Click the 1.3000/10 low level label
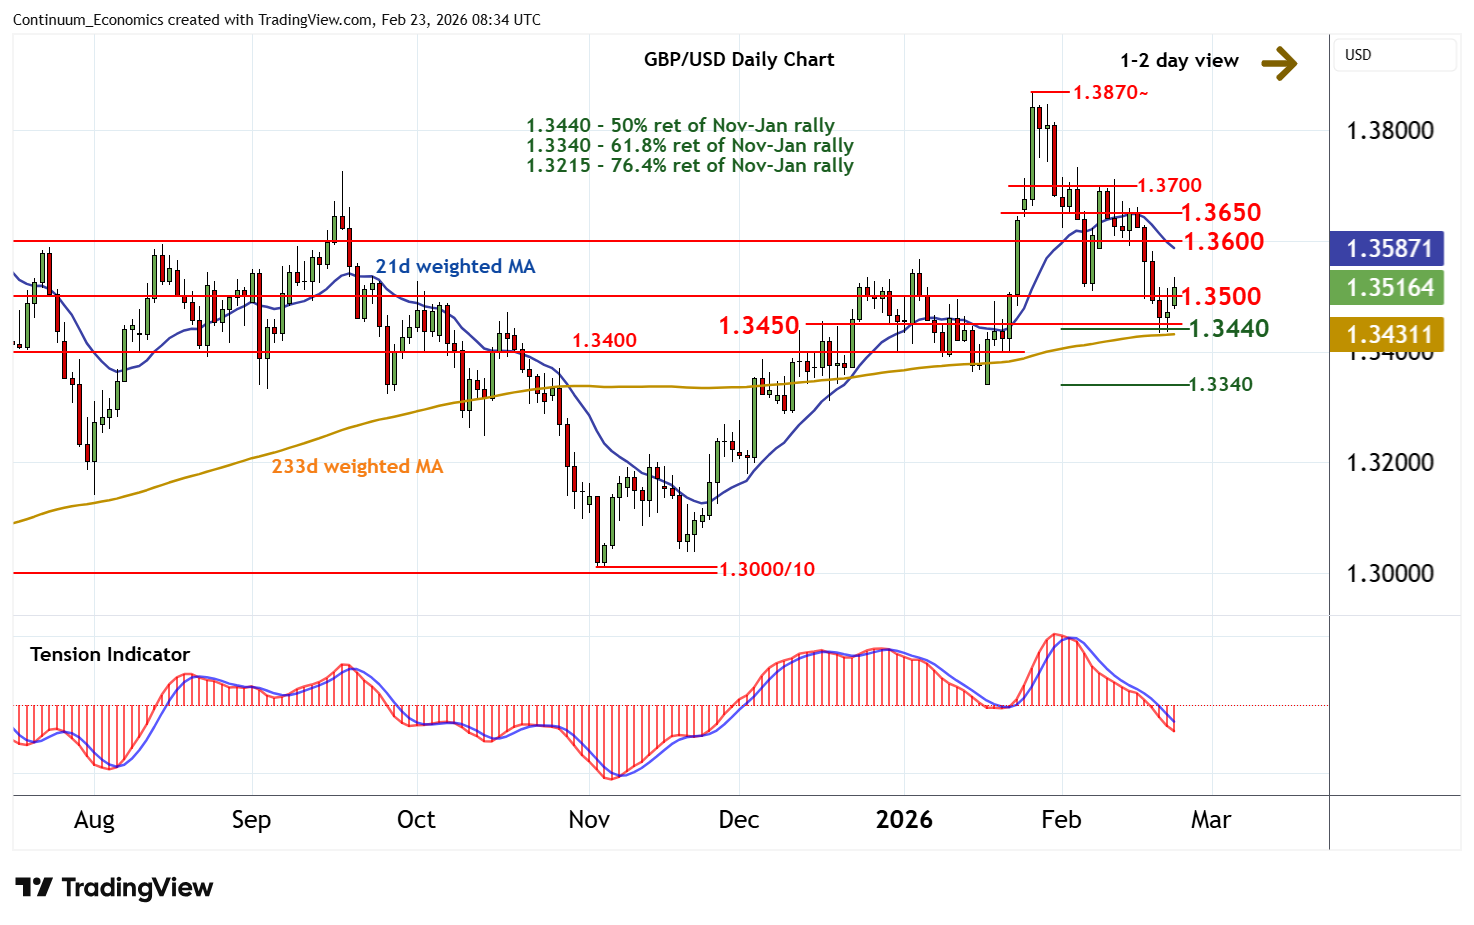The width and height of the screenshot is (1474, 925). [767, 569]
